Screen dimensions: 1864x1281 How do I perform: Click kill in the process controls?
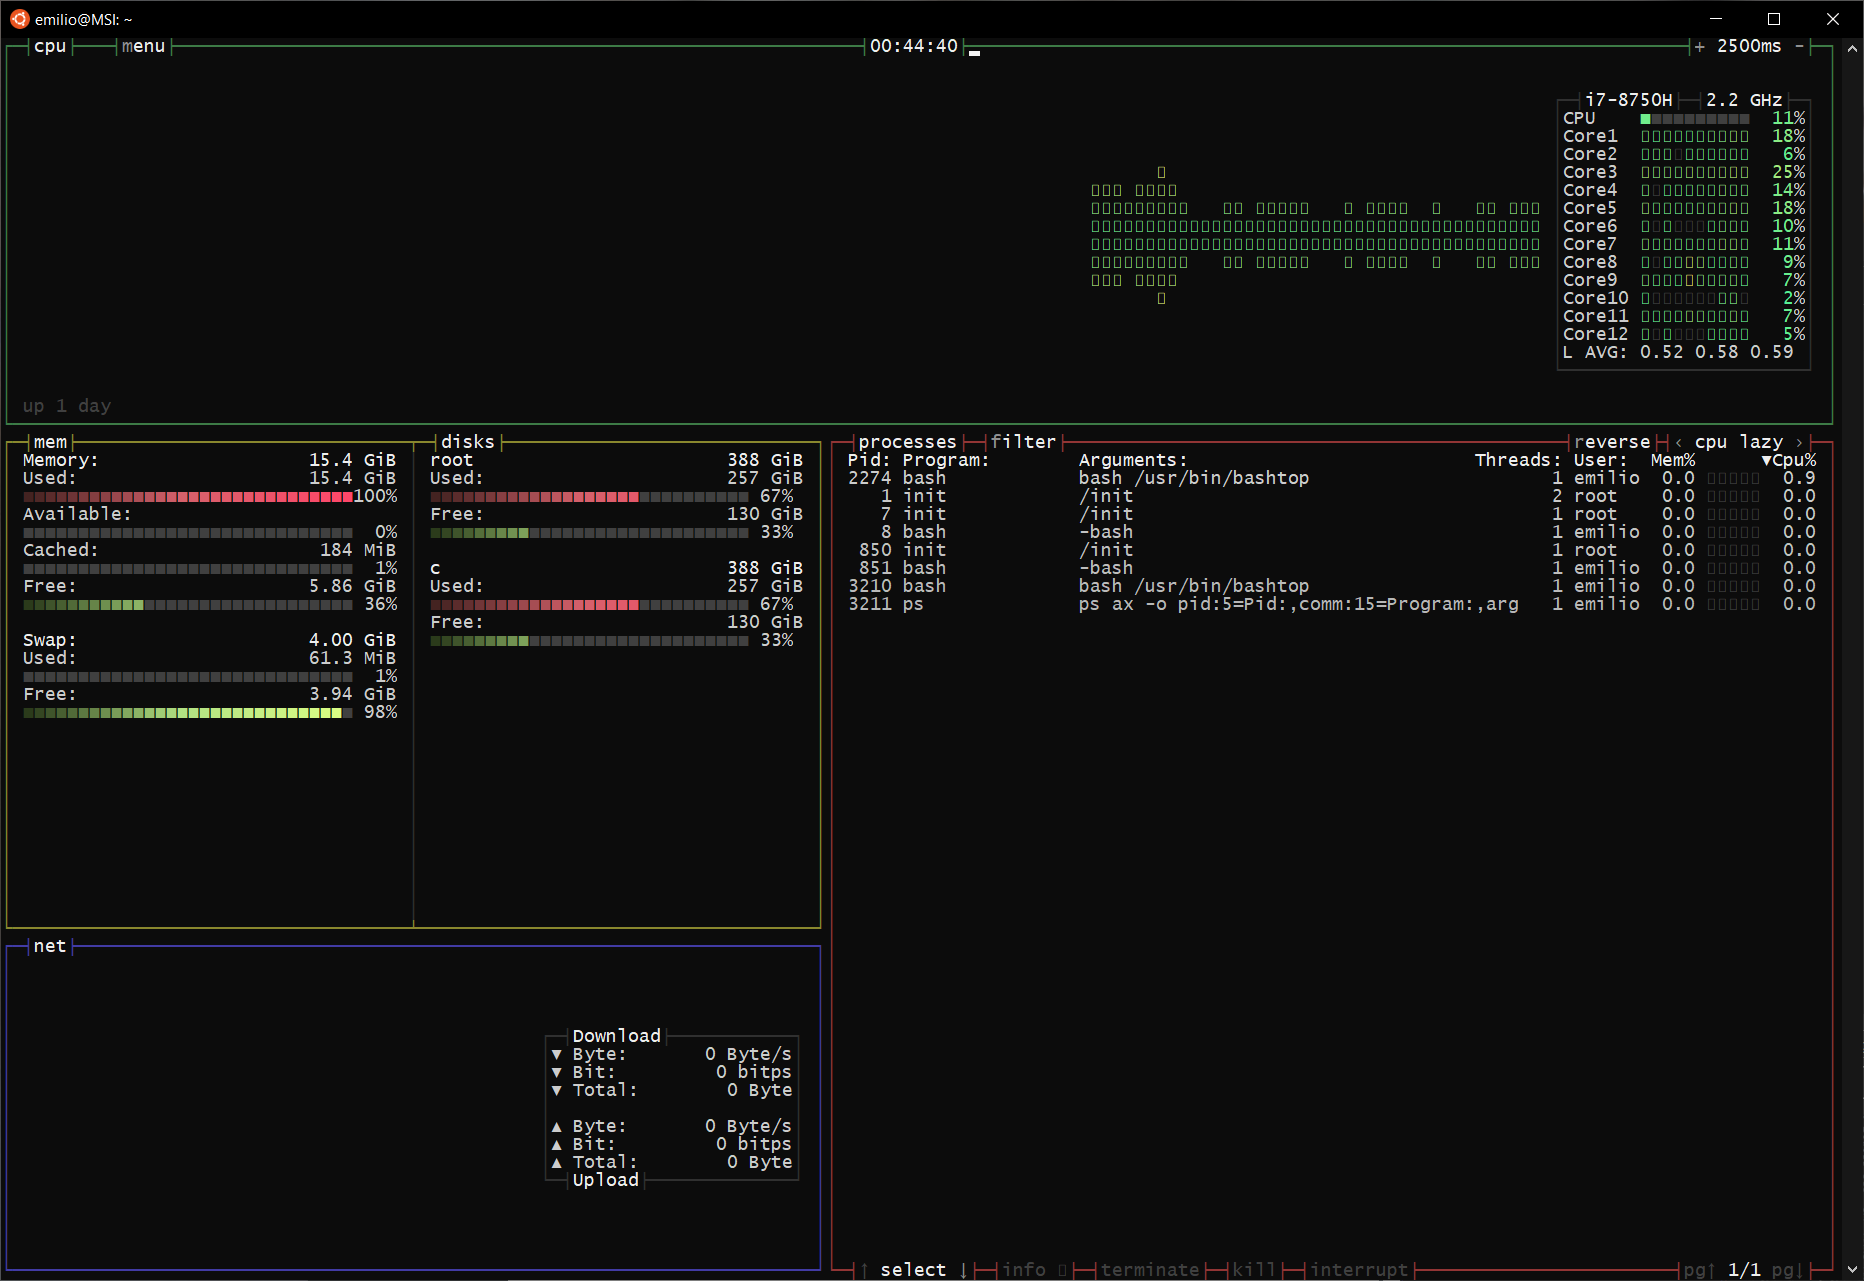click(1254, 1269)
